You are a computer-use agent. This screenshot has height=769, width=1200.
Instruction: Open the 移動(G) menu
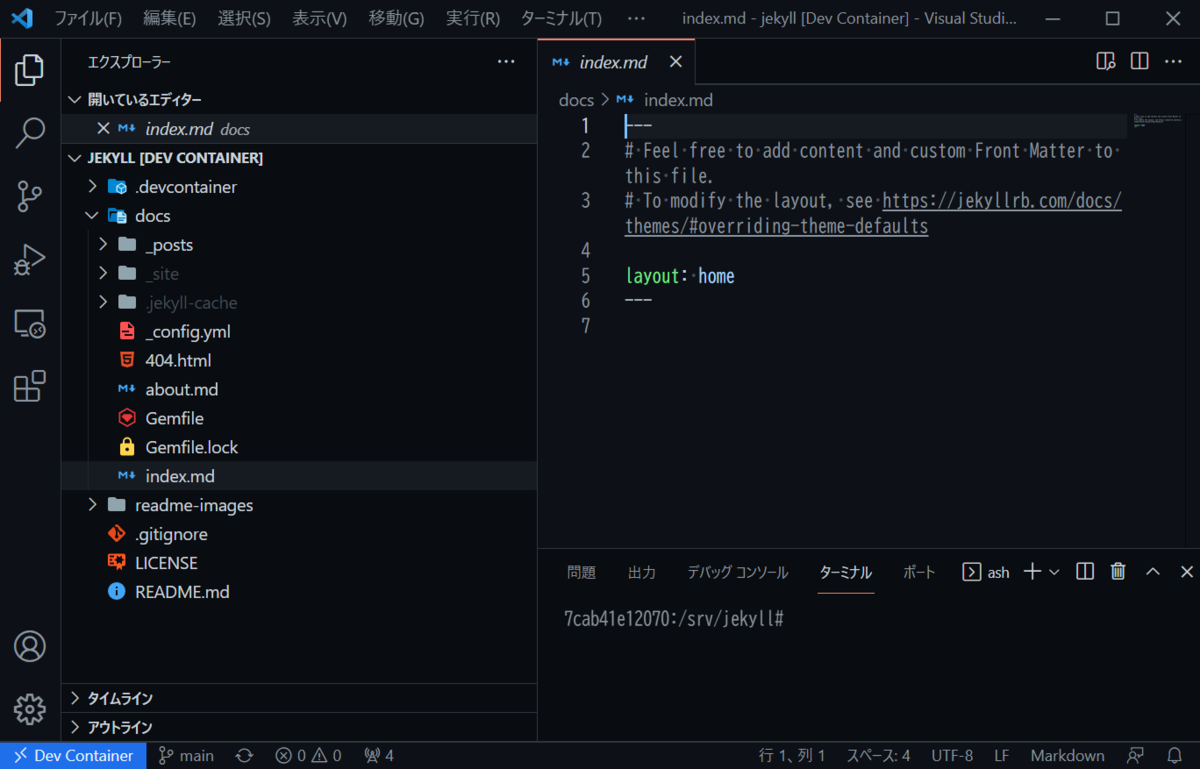396,19
